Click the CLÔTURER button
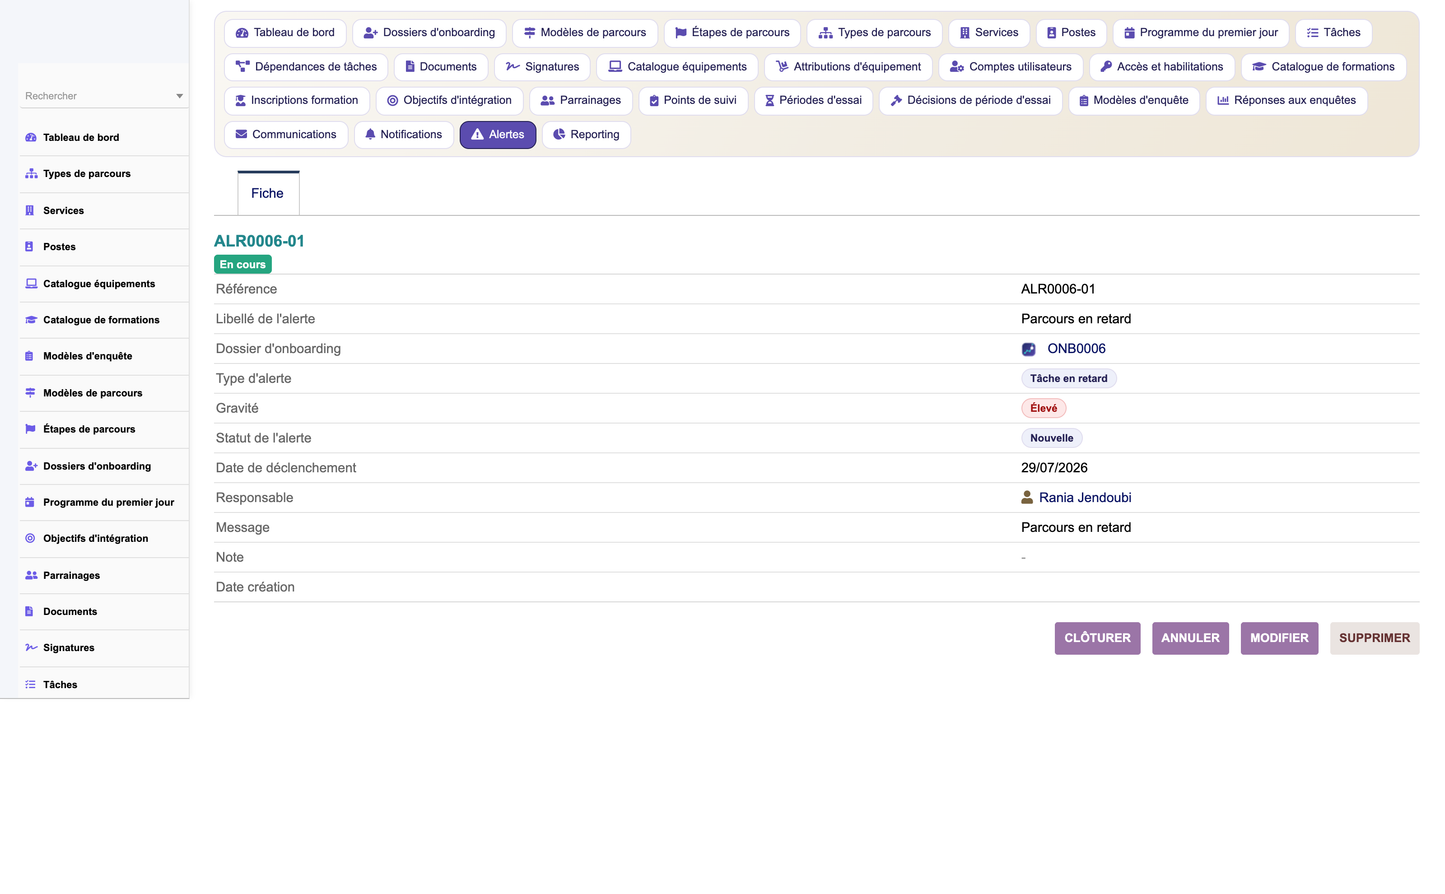 [x=1097, y=639]
